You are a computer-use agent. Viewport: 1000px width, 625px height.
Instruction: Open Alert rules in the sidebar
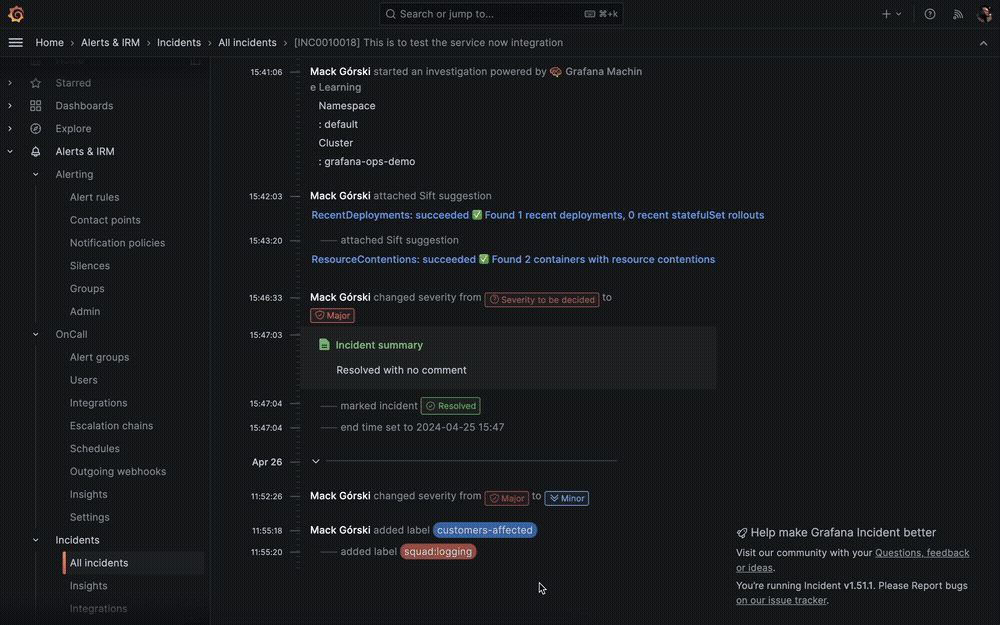(94, 198)
